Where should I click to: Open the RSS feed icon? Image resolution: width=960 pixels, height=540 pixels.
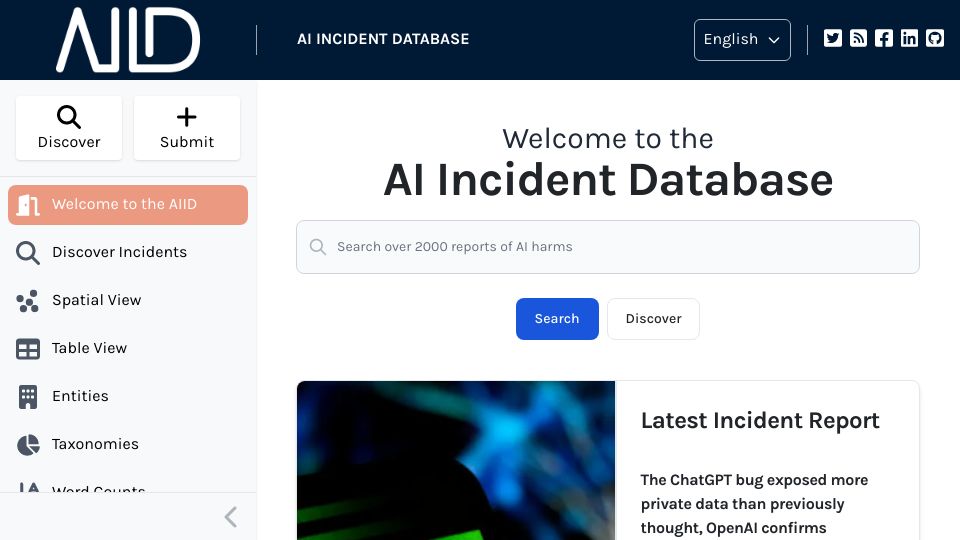click(858, 39)
